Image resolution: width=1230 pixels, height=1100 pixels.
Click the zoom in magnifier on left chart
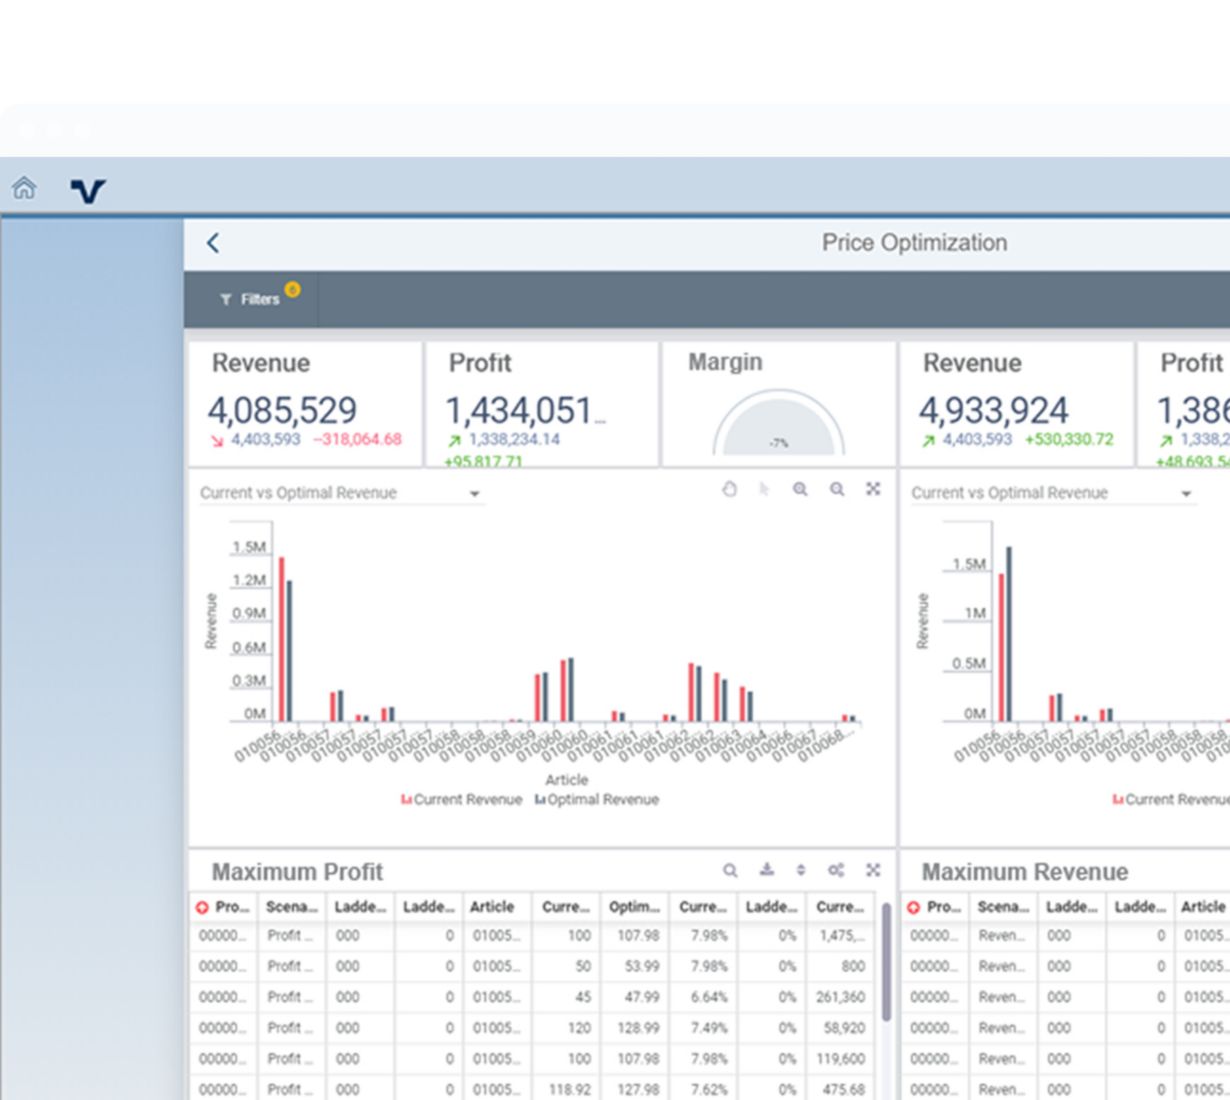click(800, 489)
